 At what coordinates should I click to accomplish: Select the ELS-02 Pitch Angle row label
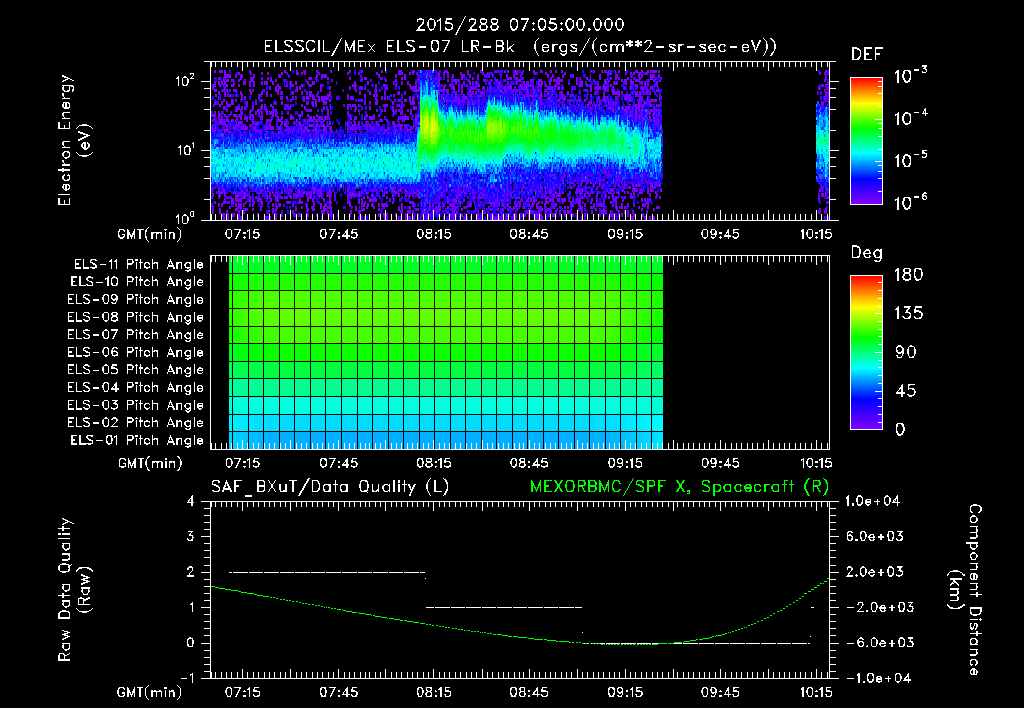tap(135, 423)
